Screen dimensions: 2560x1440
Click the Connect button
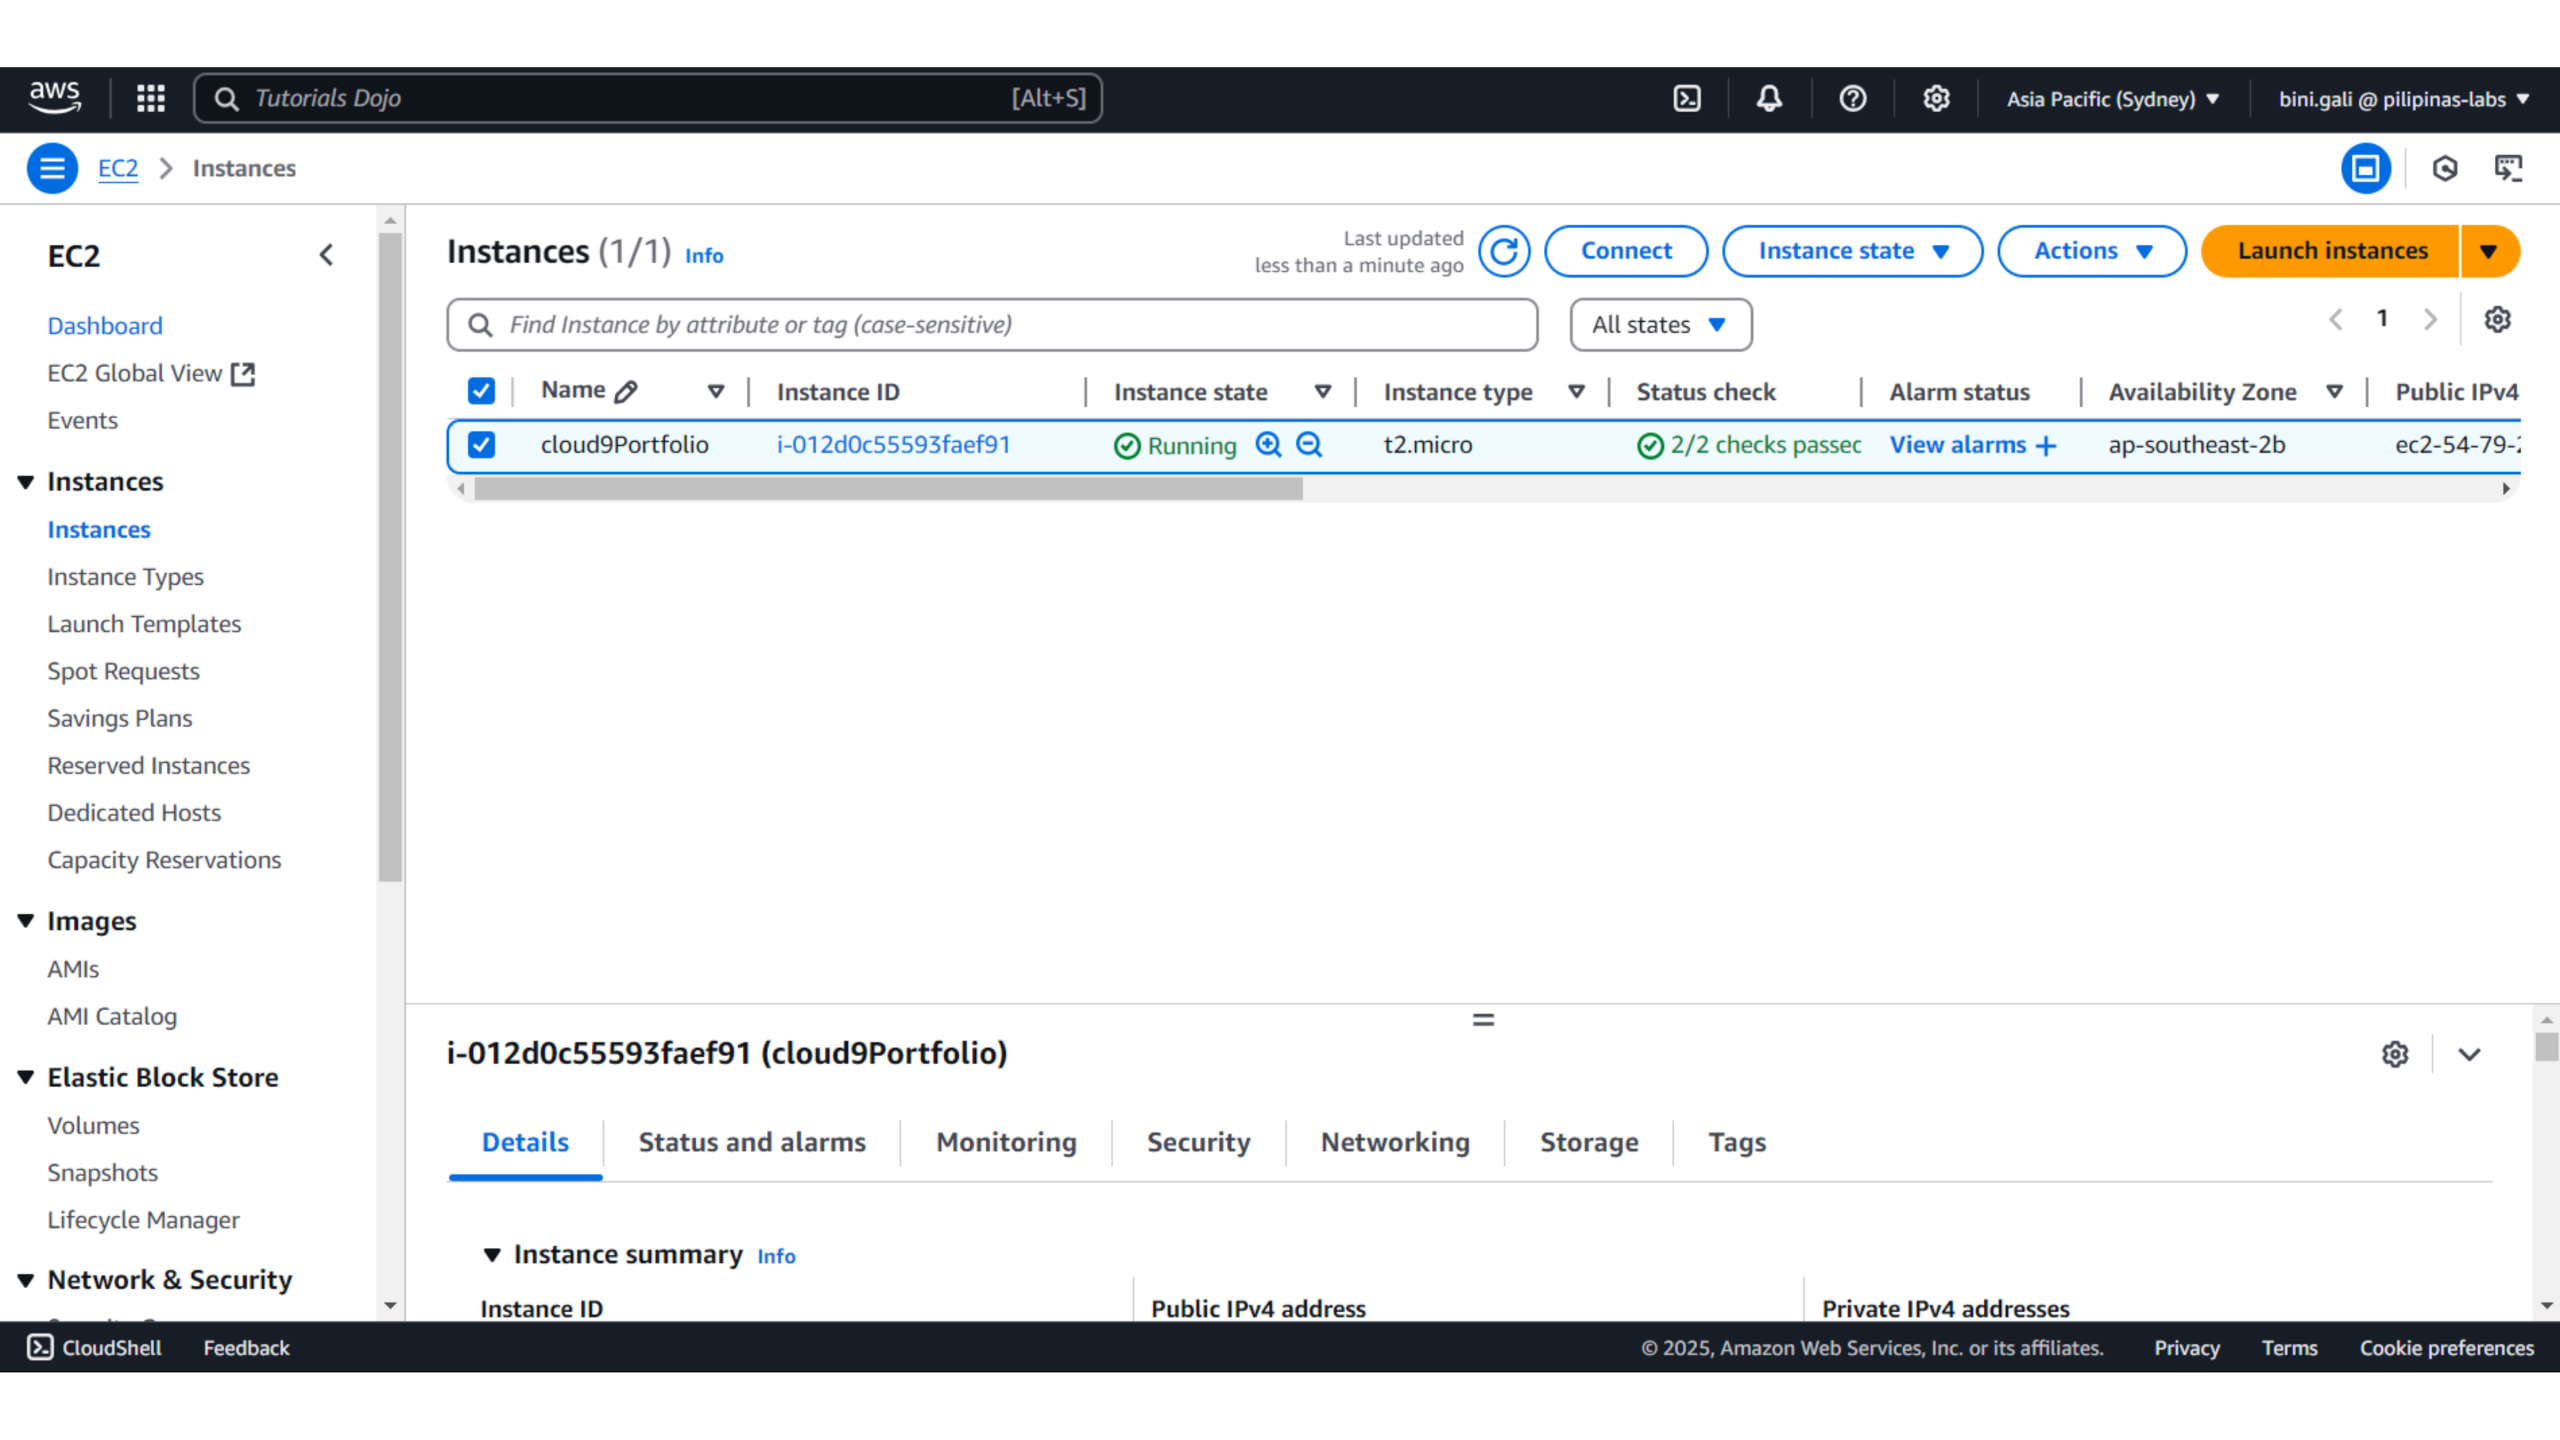coord(1625,251)
